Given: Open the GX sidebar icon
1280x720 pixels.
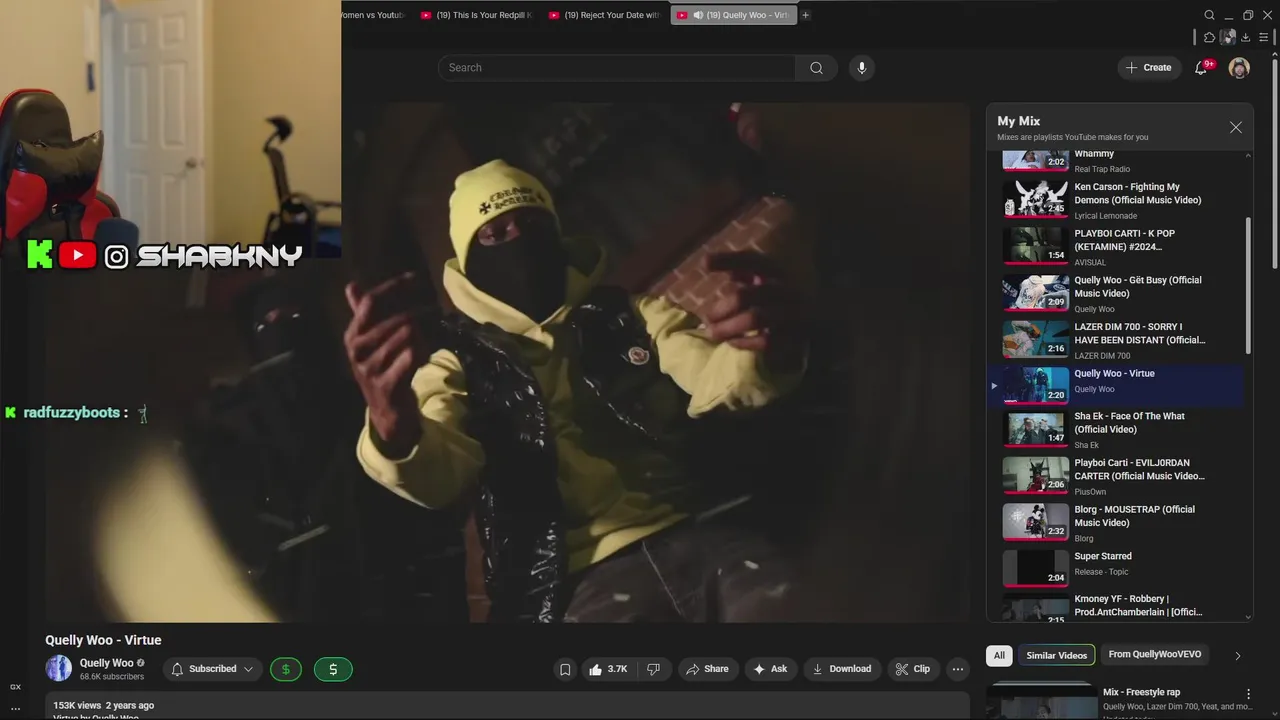Looking at the screenshot, I should pyautogui.click(x=15, y=687).
